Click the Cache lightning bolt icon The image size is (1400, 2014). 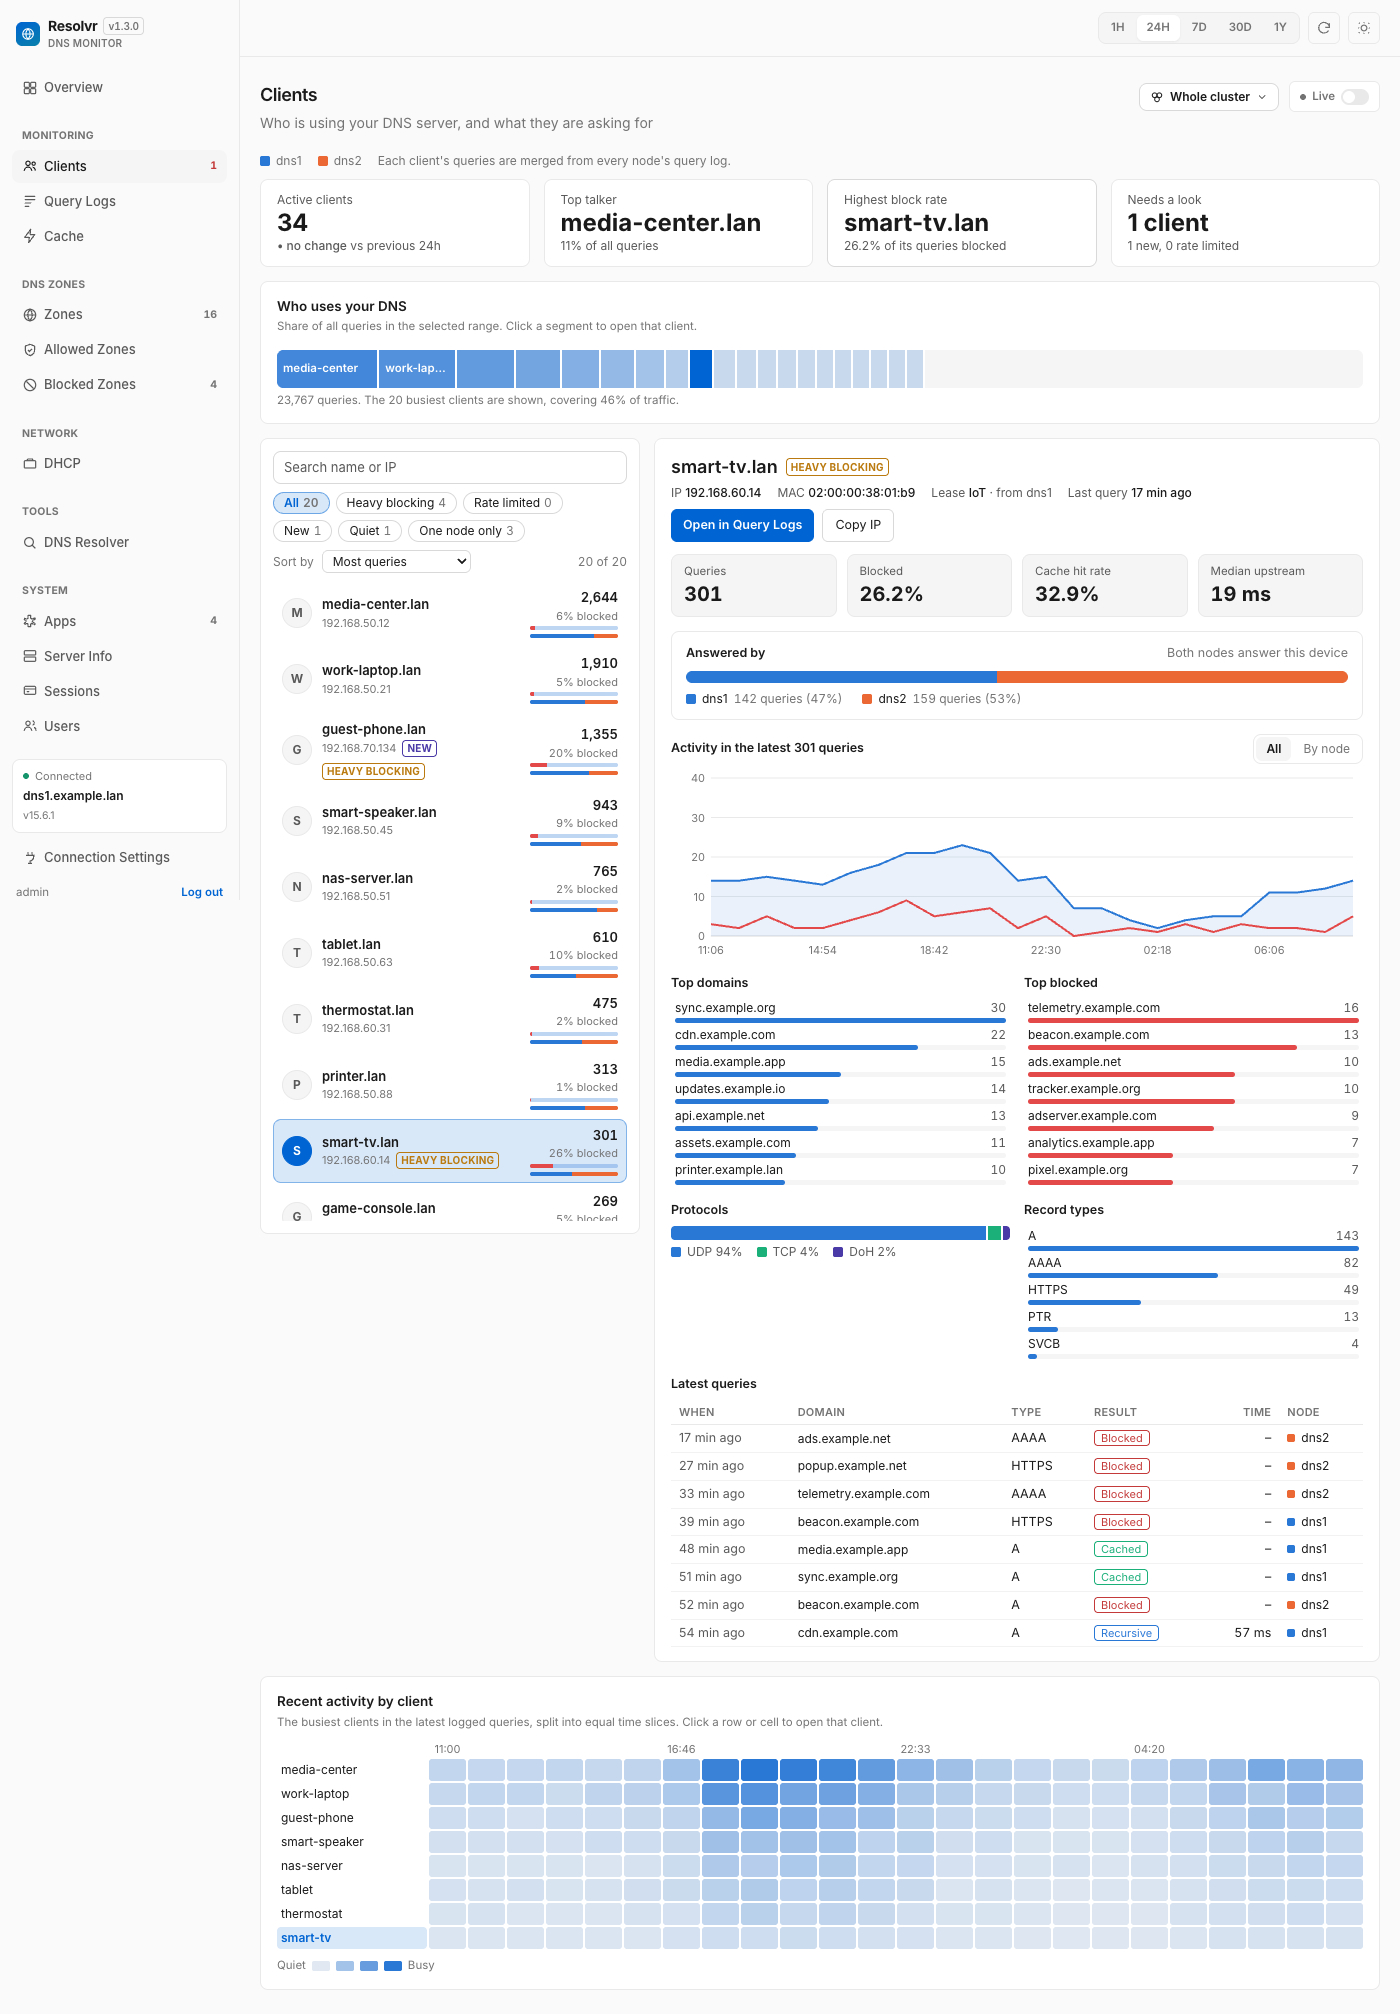point(30,236)
